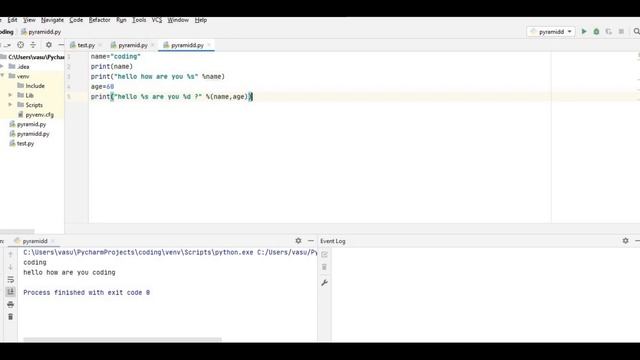
Task: Click Event Log mark-all-read icon
Action: 324,254
